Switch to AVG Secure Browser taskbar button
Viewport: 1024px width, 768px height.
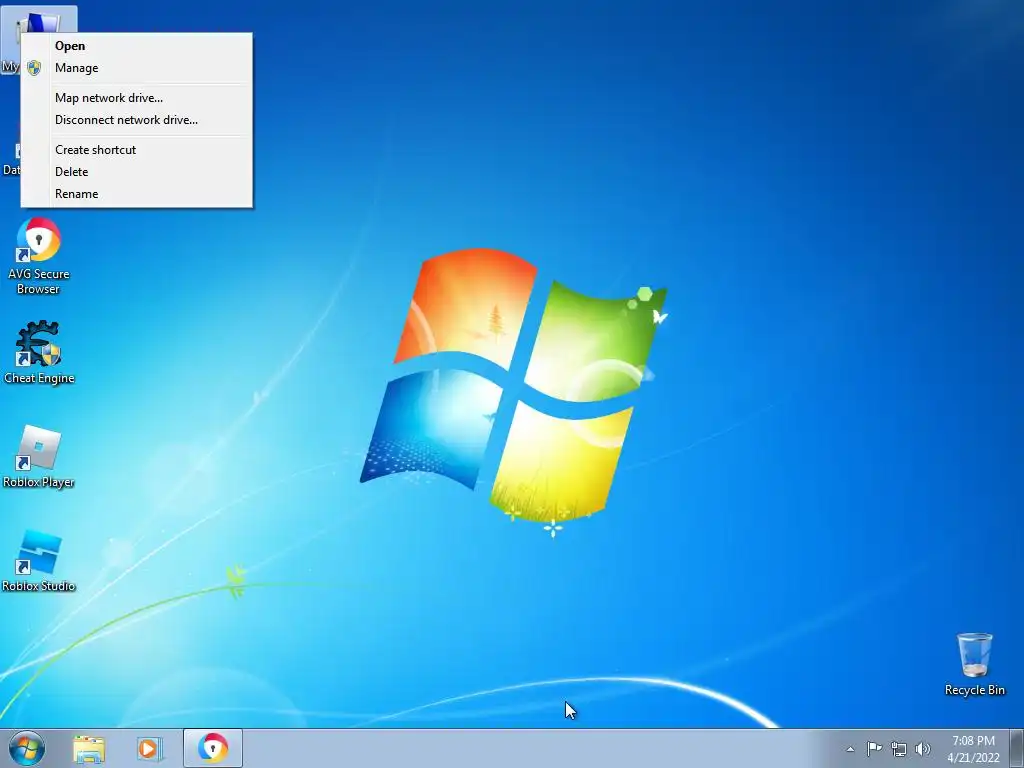tap(213, 748)
